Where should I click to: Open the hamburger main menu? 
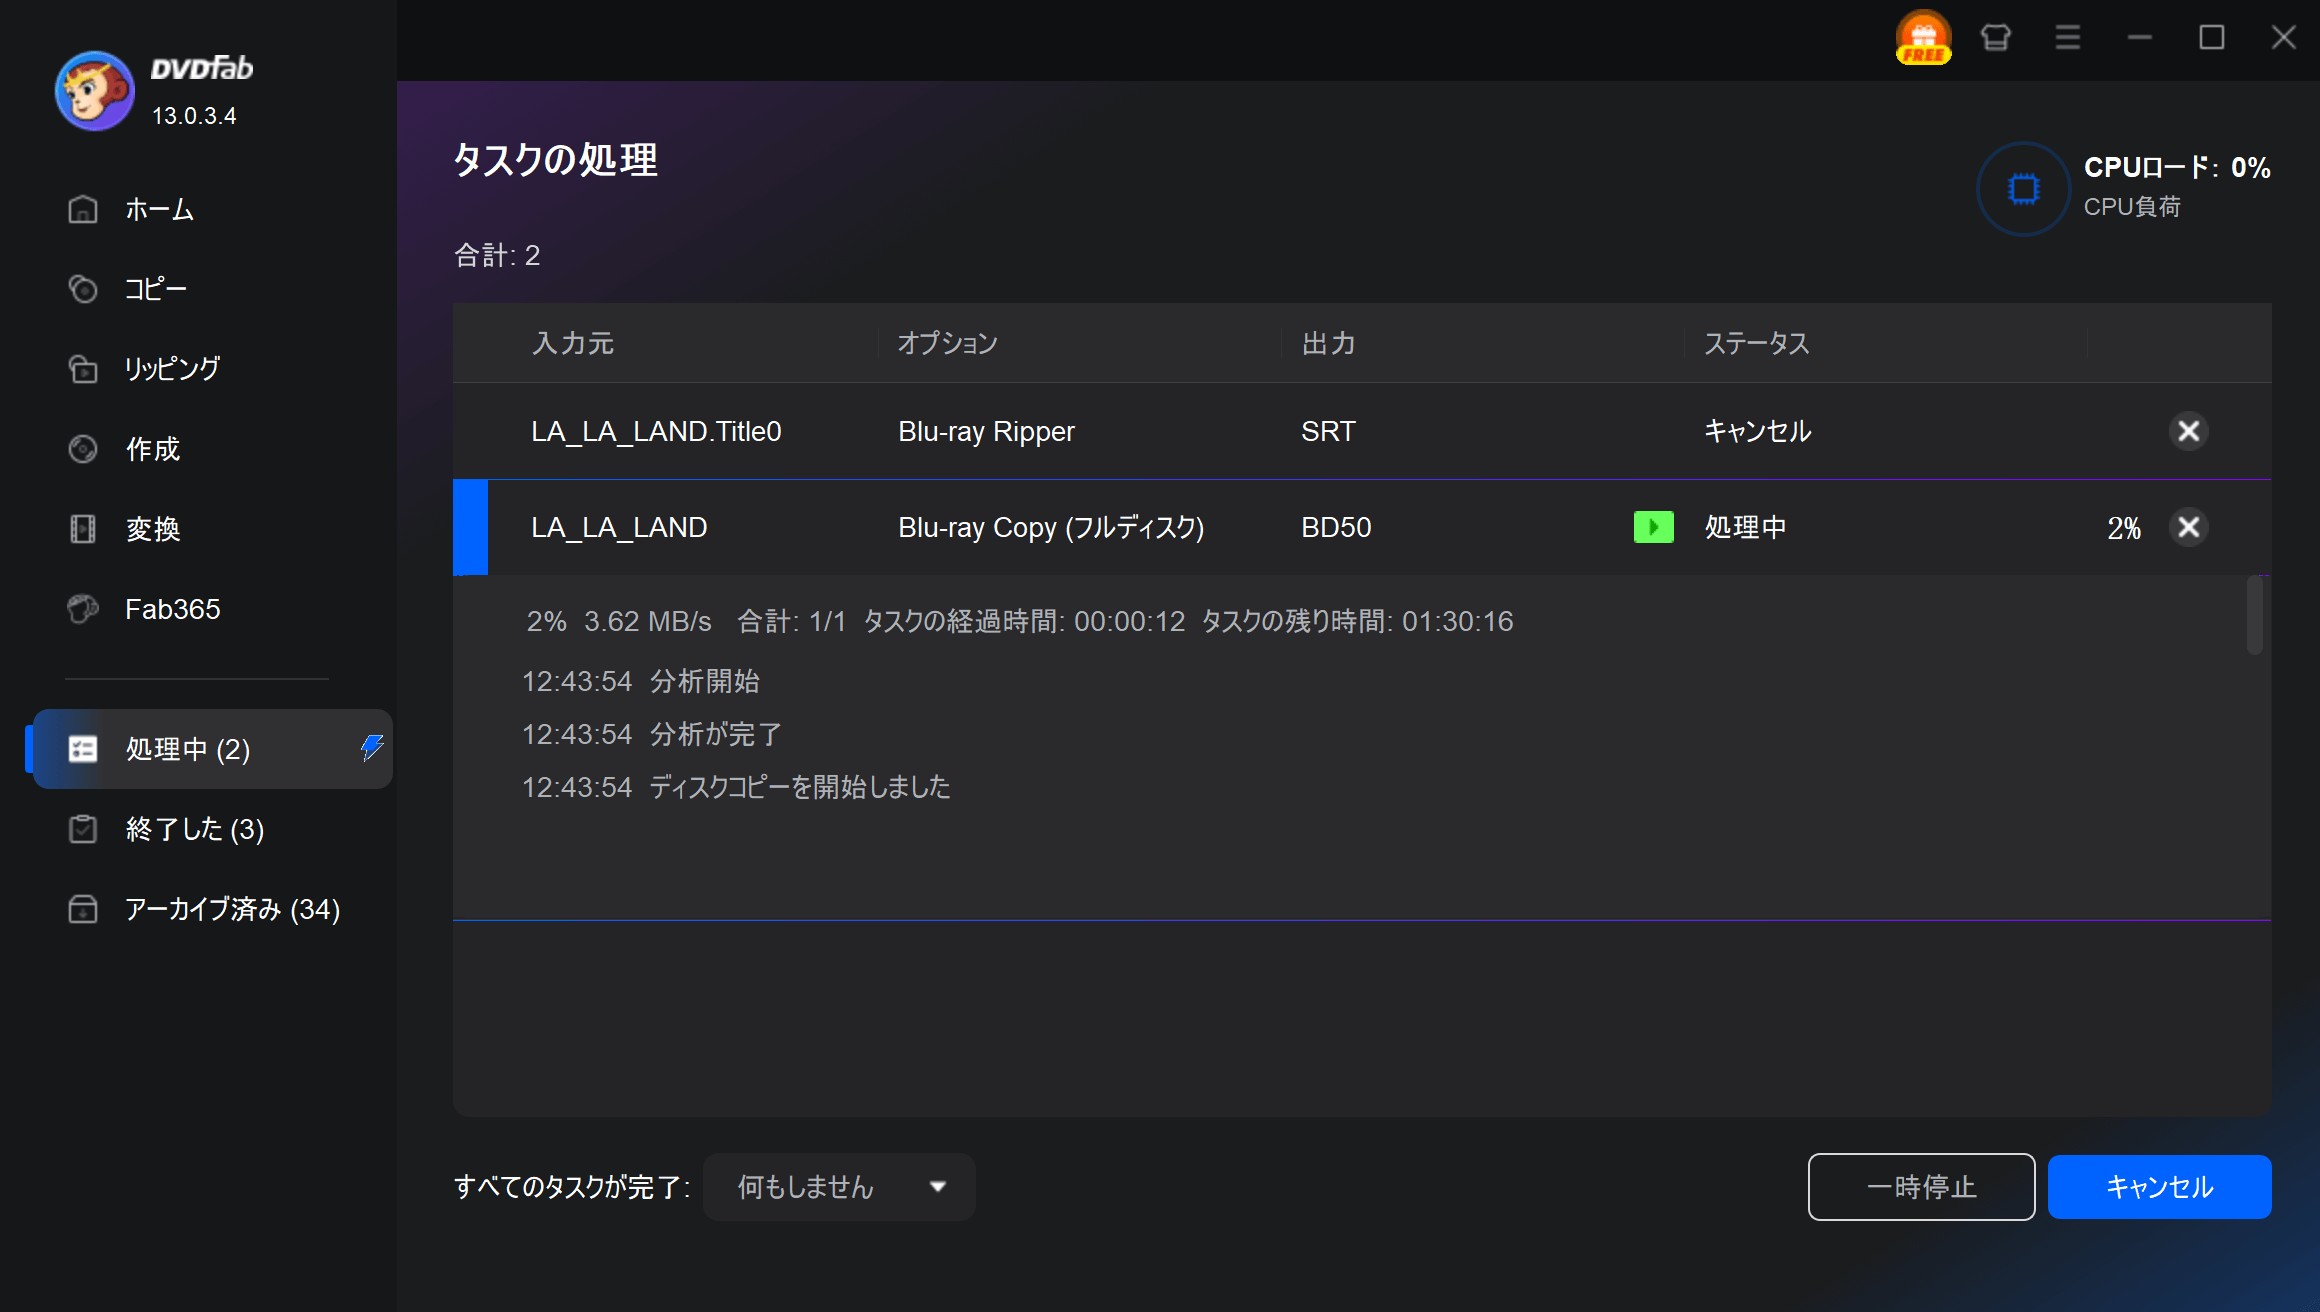point(2067,38)
